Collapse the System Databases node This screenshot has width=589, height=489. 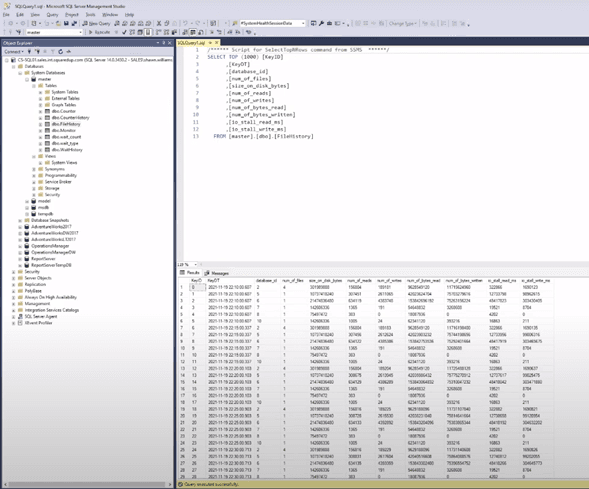point(20,73)
